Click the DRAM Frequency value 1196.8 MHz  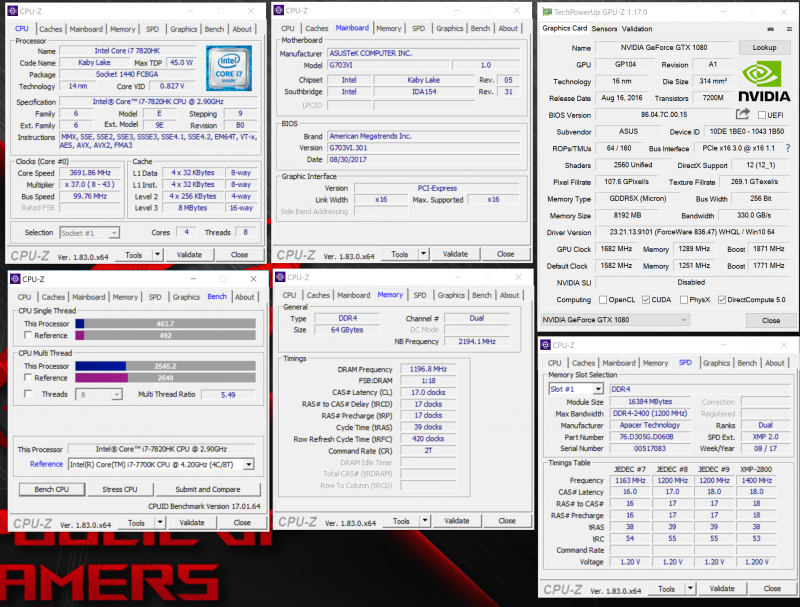pyautogui.click(x=428, y=369)
